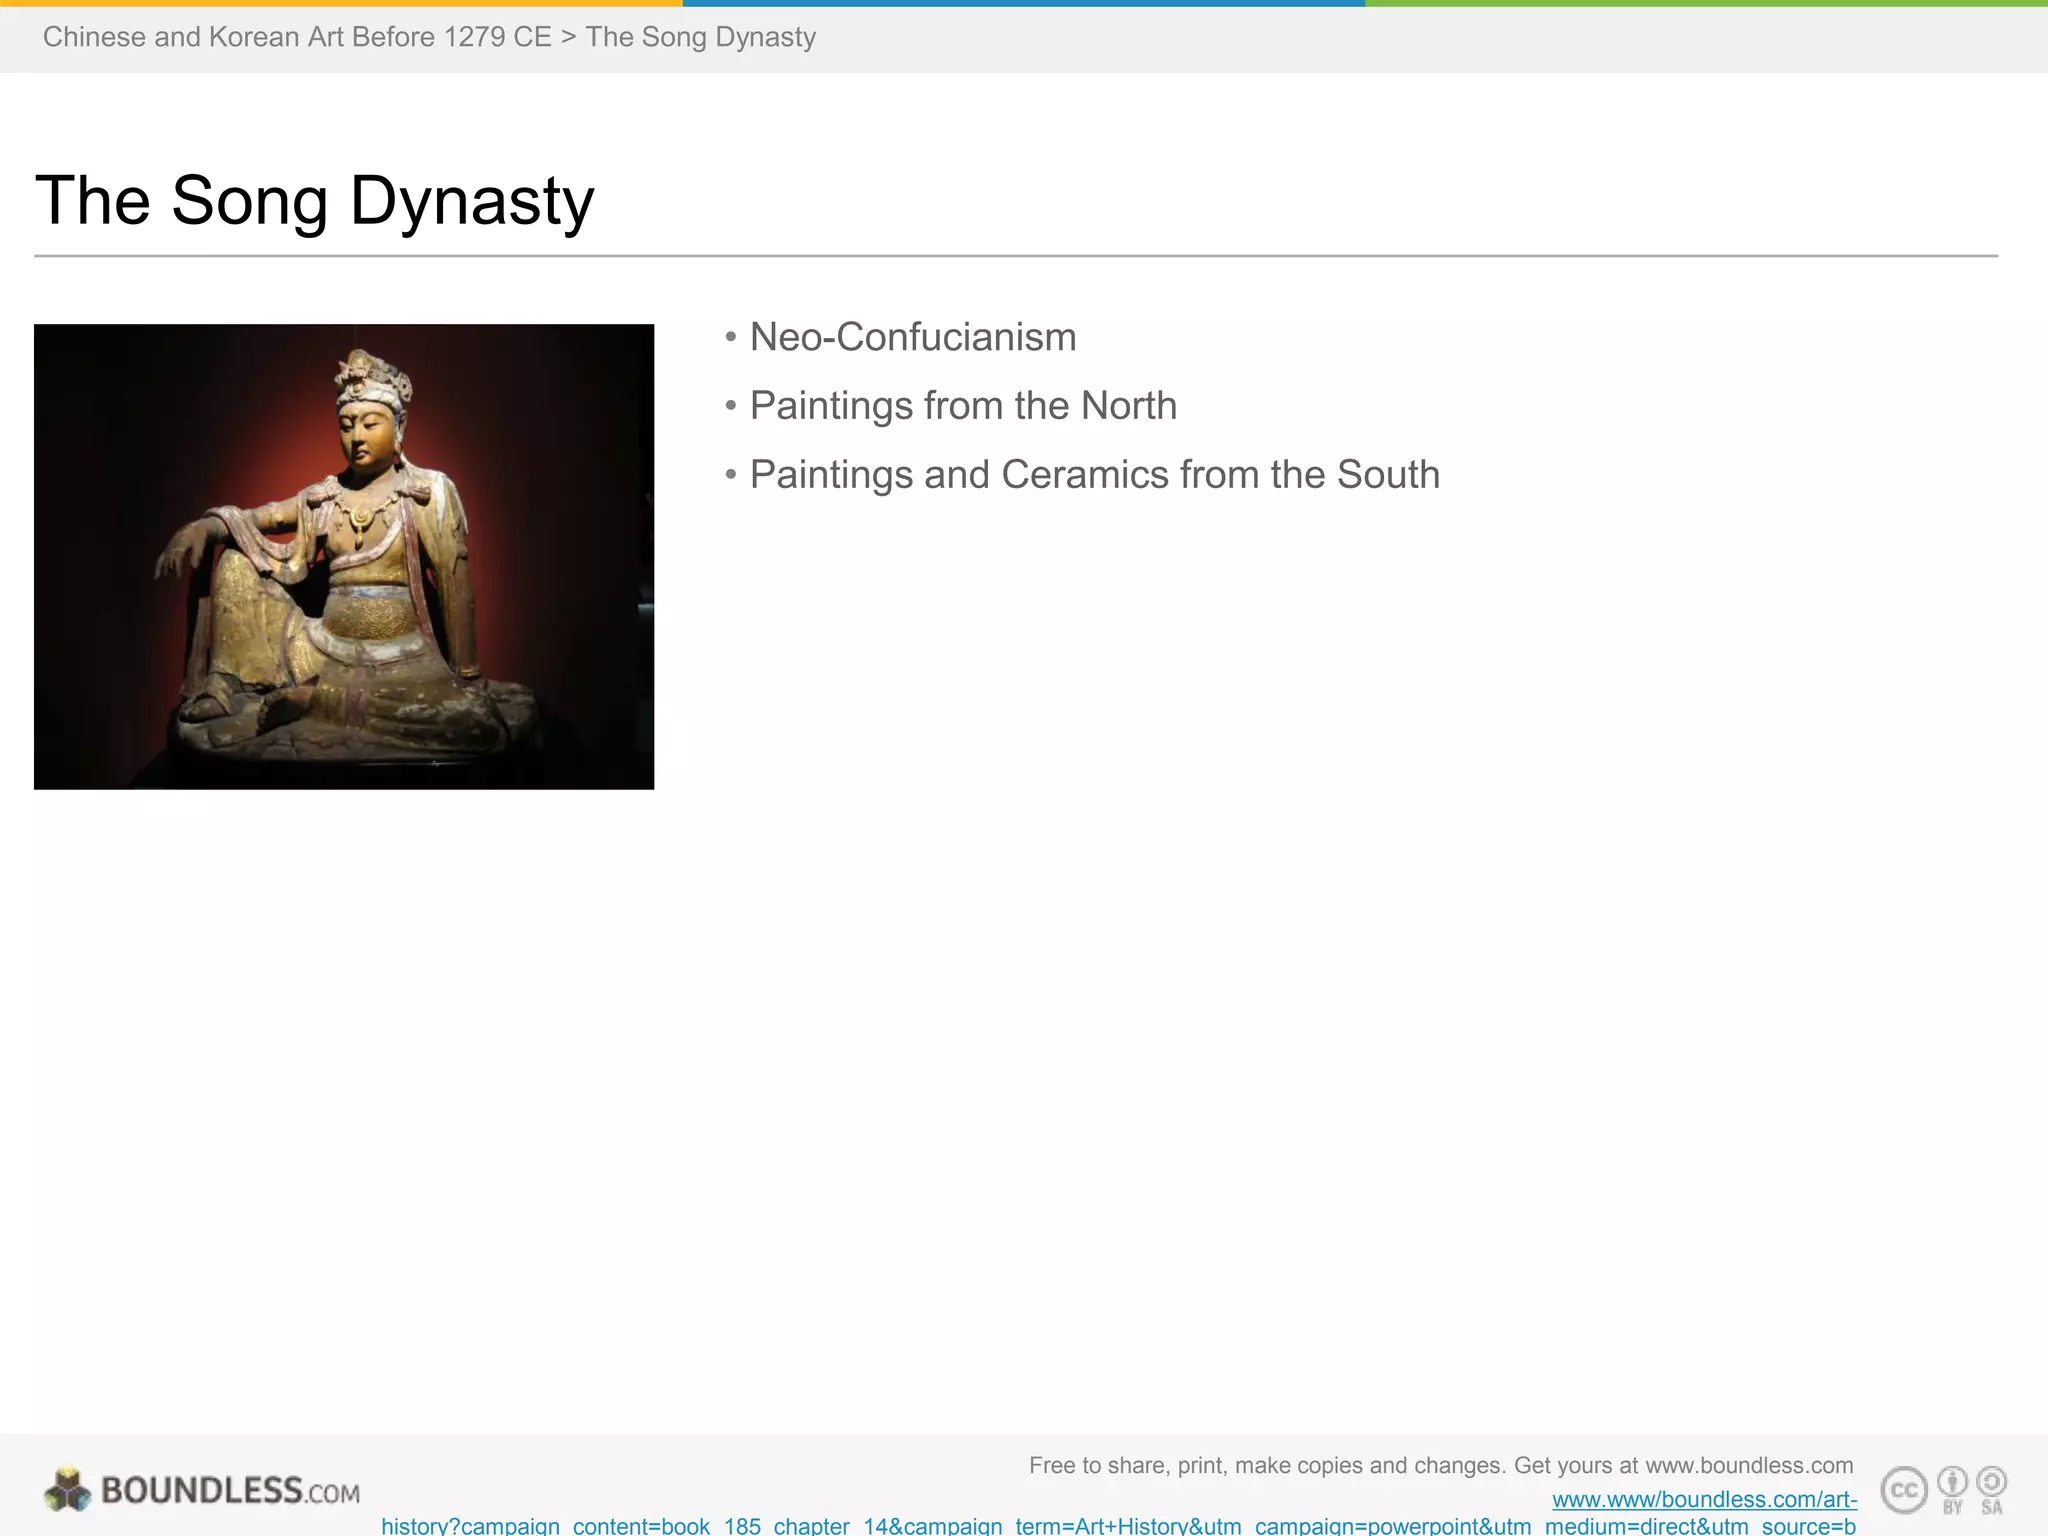Click the Boundless cube logo icon

(68, 1490)
